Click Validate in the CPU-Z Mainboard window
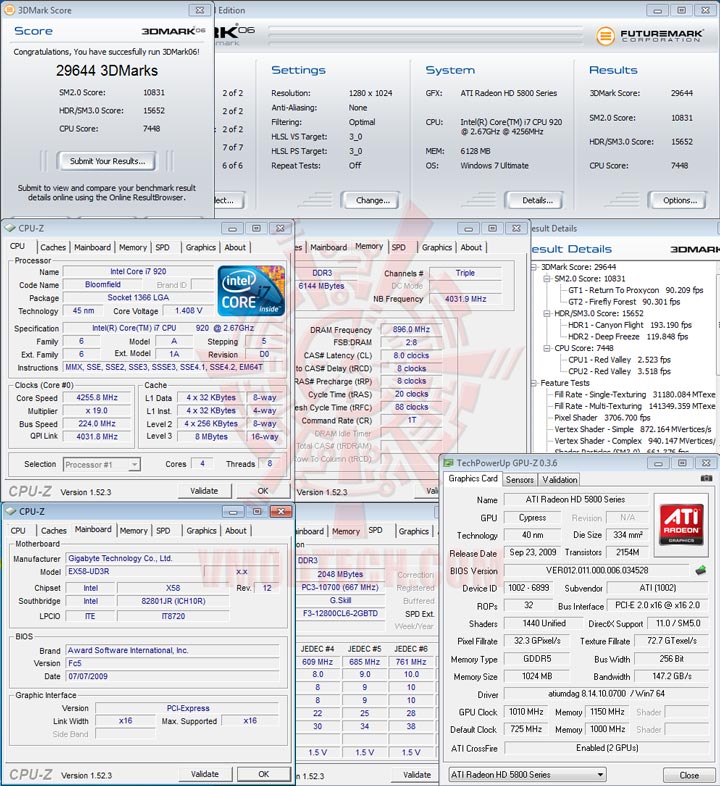This screenshot has height=786, width=720. coord(205,774)
